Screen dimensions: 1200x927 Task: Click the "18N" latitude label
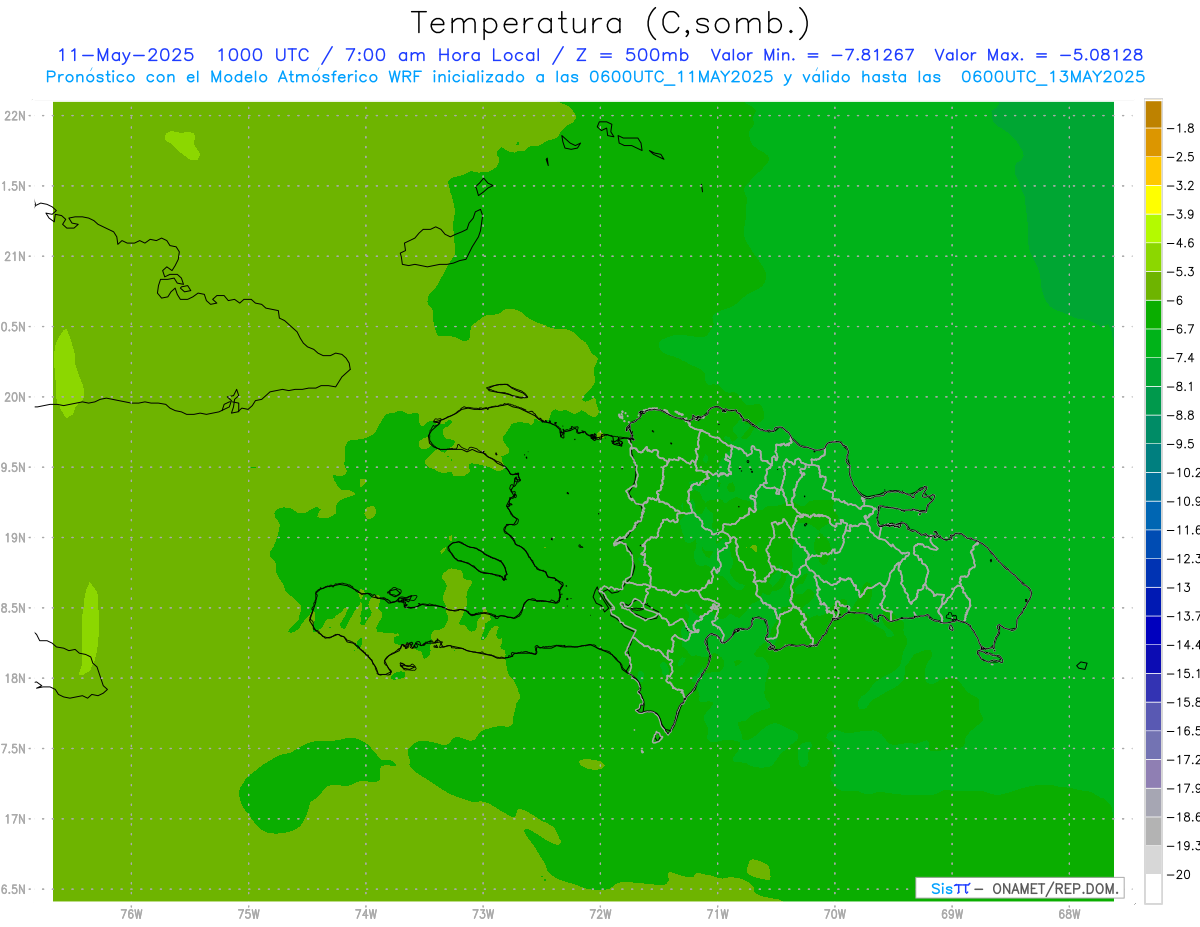[x=17, y=678]
